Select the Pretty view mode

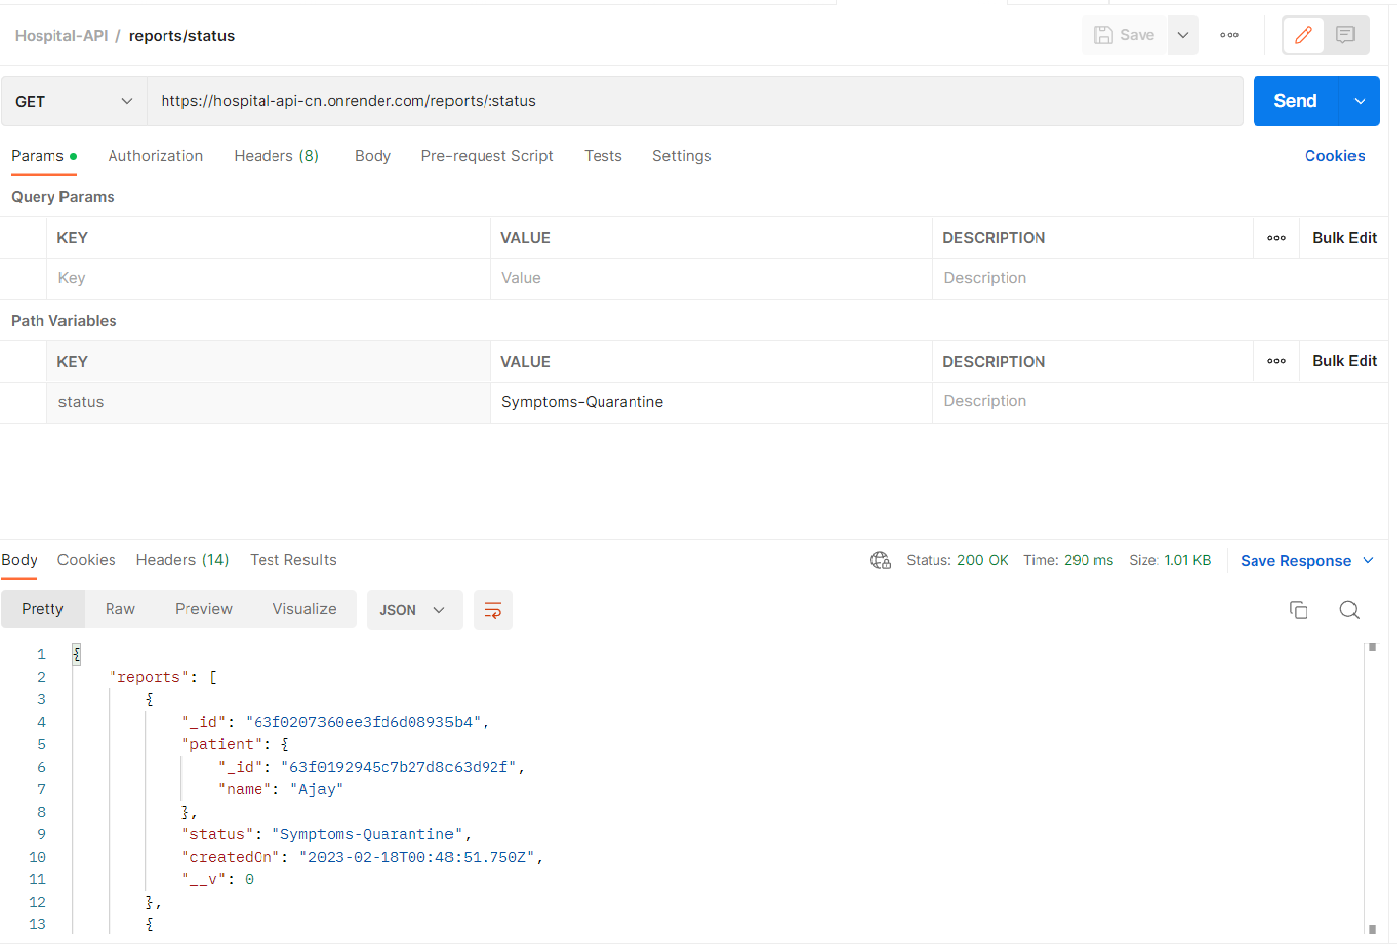(x=43, y=609)
